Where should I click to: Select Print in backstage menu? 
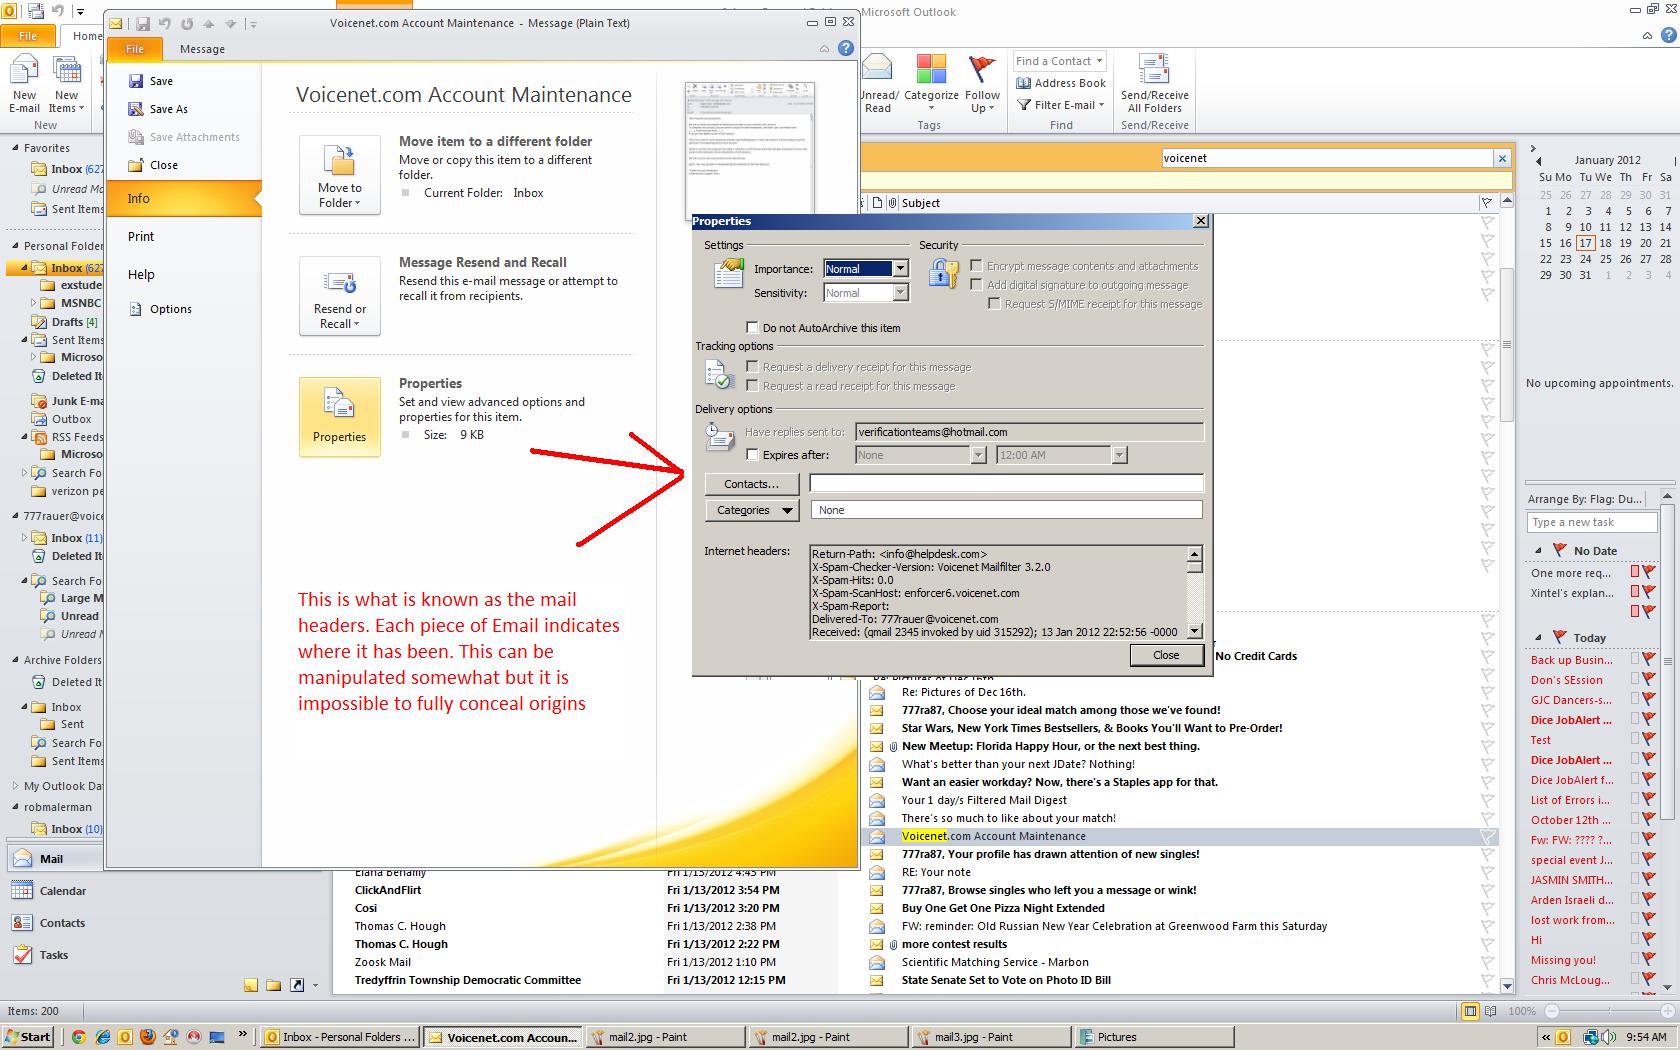tap(141, 237)
